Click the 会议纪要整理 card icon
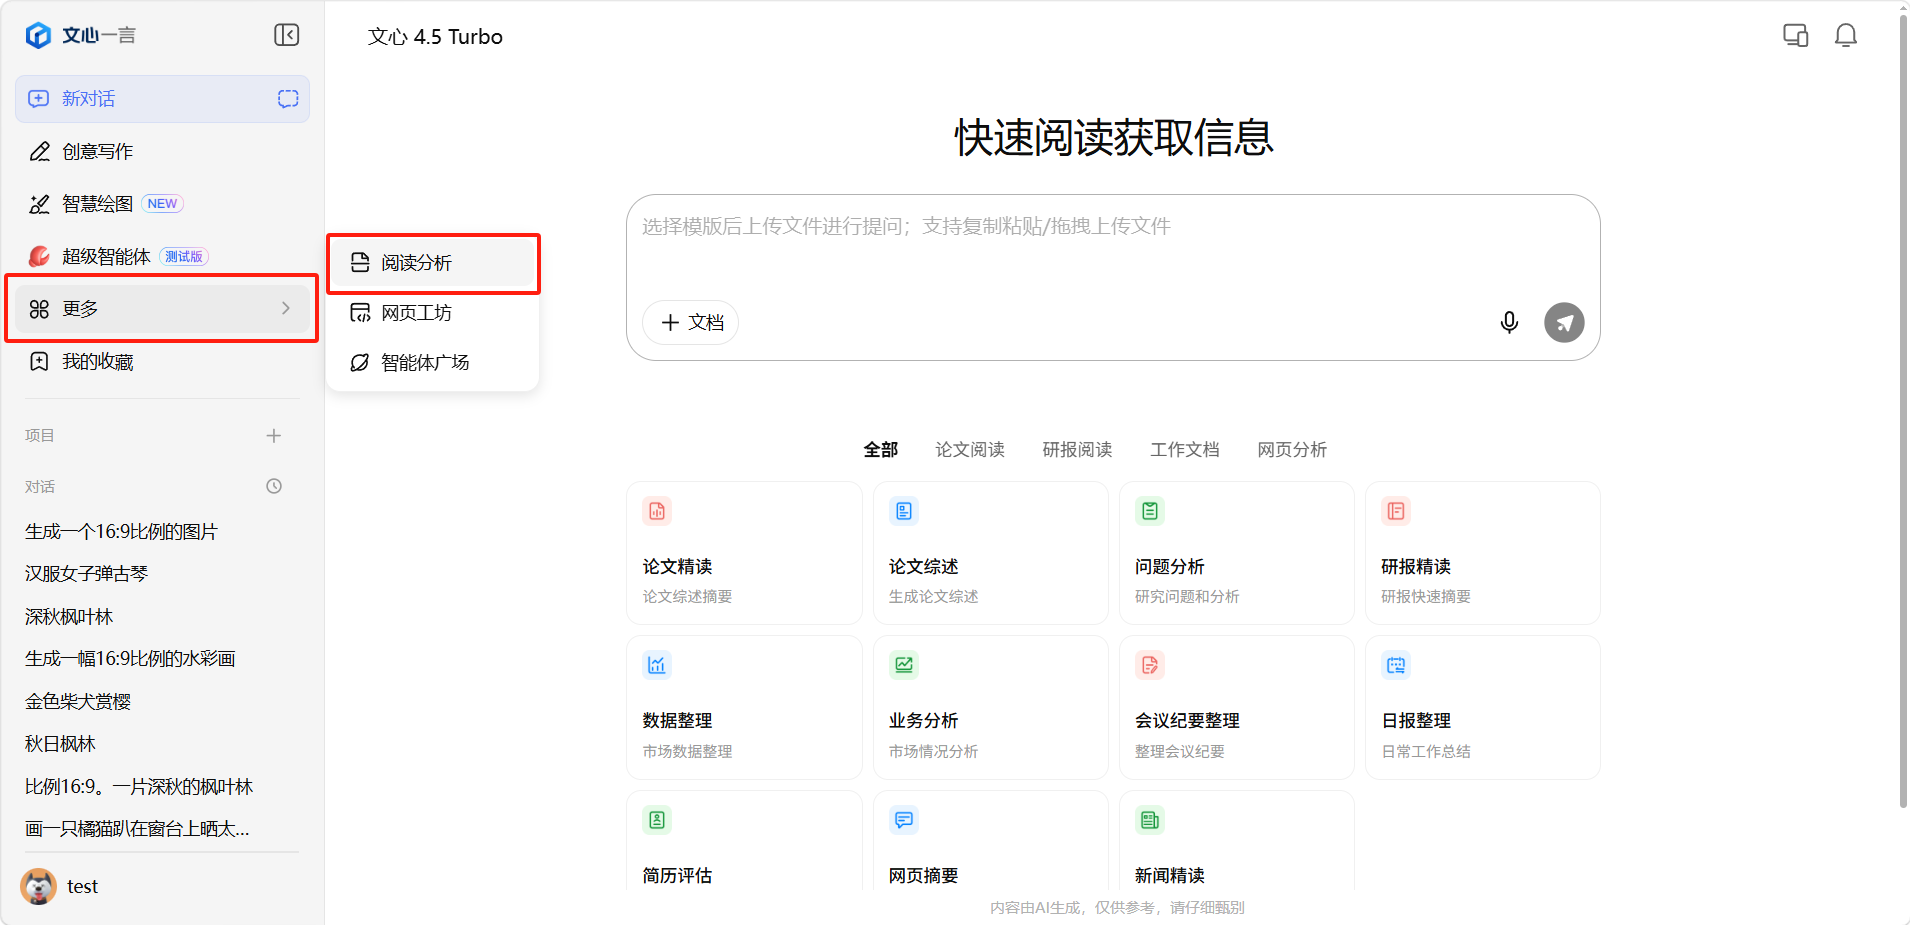 pos(1150,665)
